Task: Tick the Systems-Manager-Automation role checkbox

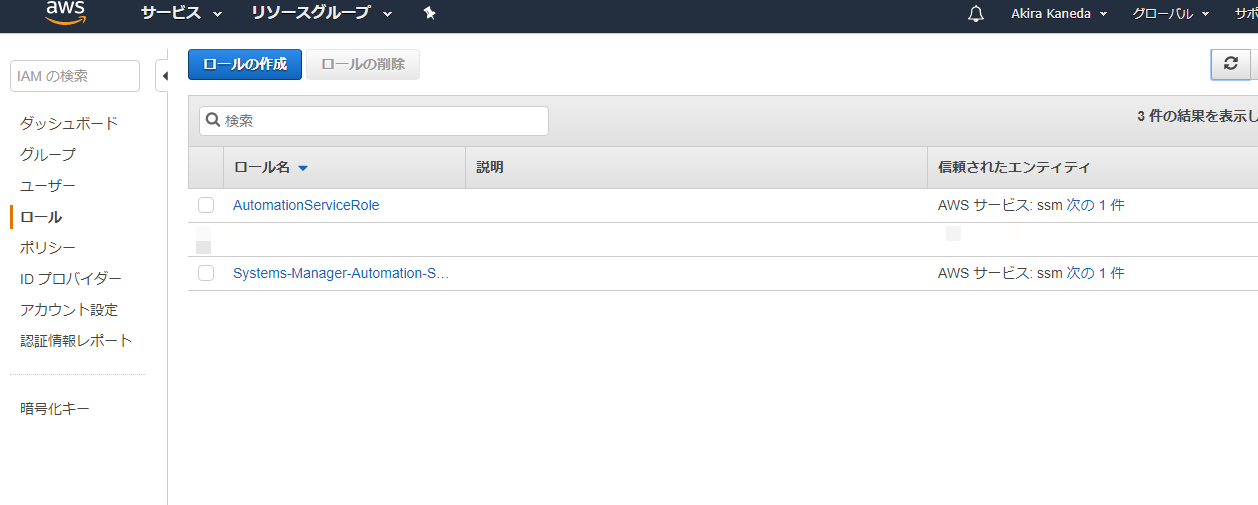Action: click(x=206, y=273)
